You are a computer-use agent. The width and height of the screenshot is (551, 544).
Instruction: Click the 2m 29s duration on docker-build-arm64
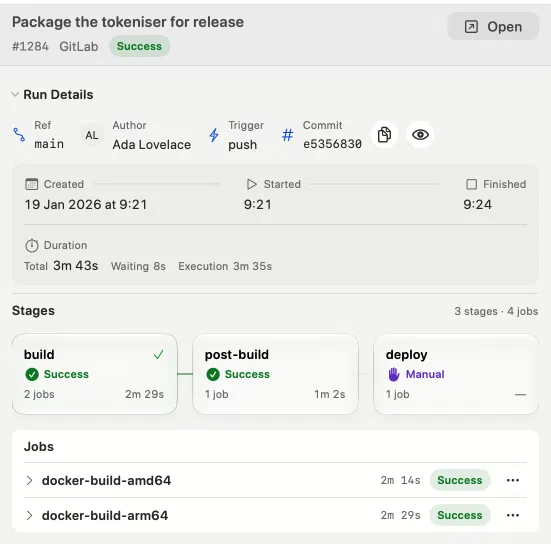pyautogui.click(x=400, y=515)
